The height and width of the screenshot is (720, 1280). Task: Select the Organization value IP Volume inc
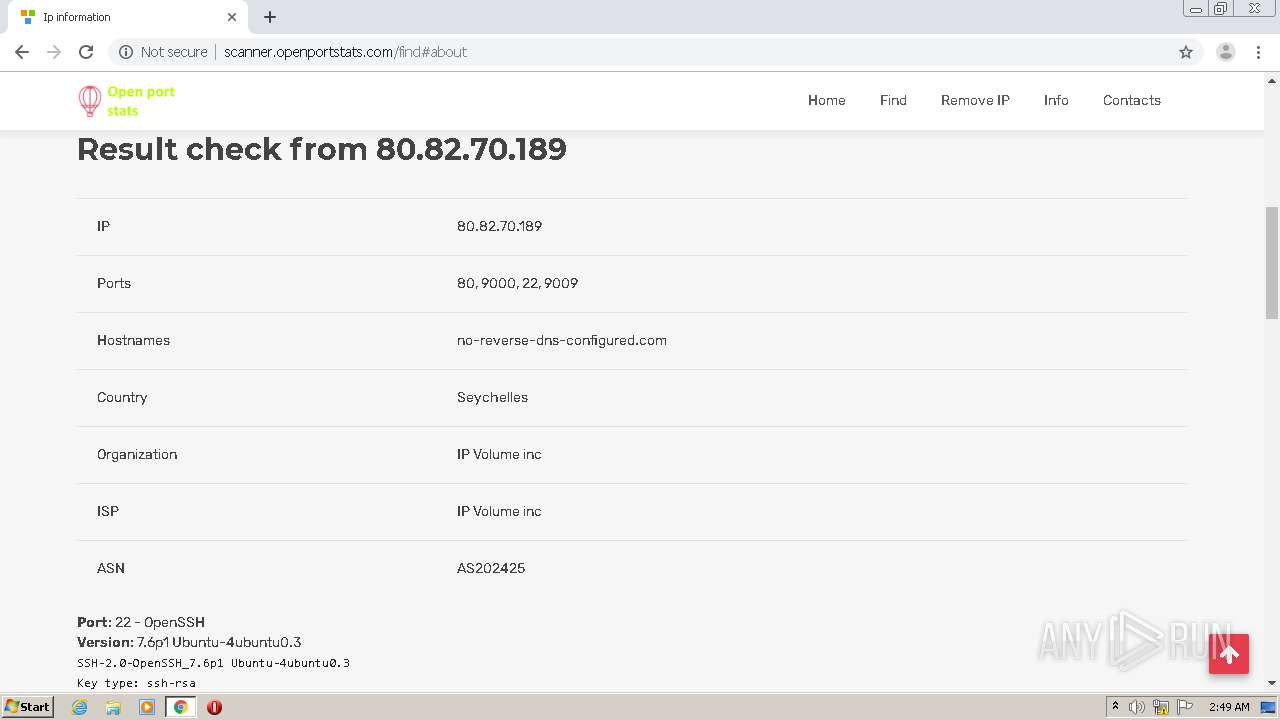click(x=499, y=454)
